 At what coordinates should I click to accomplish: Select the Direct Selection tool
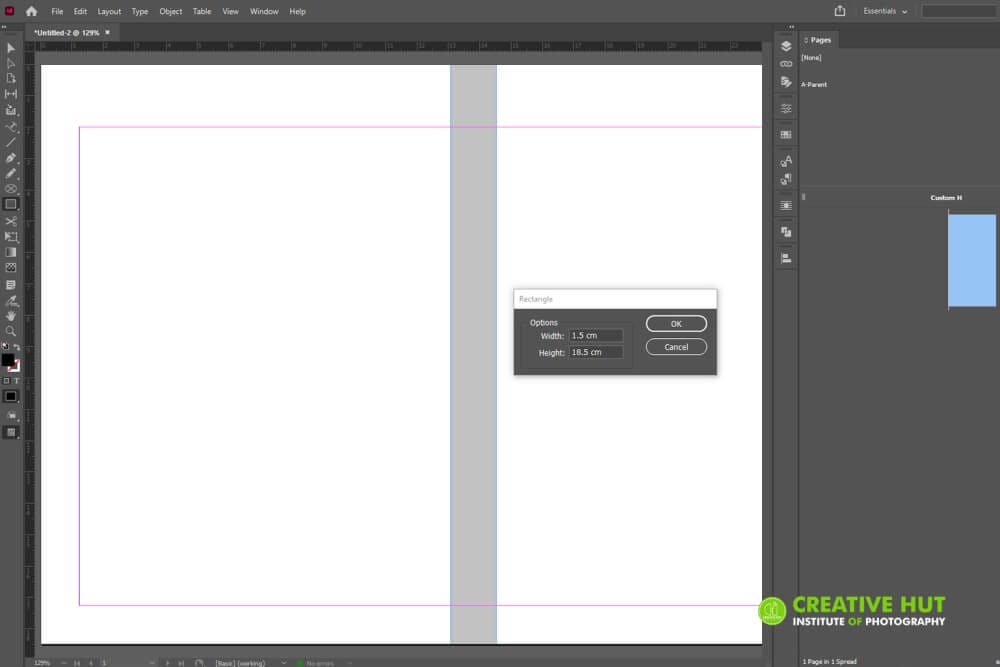(x=11, y=63)
